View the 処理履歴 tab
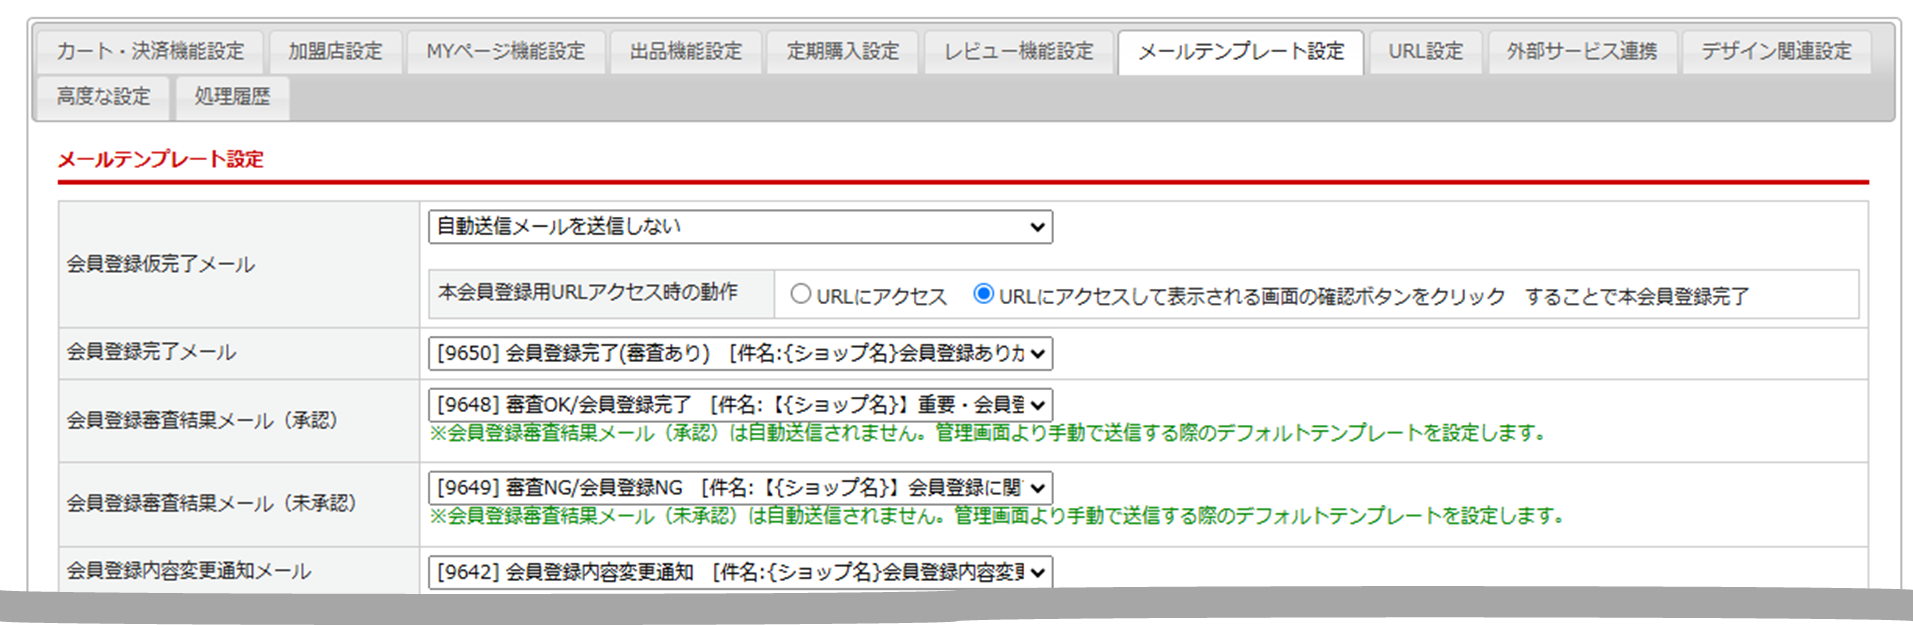1913x625 pixels. coord(232,97)
